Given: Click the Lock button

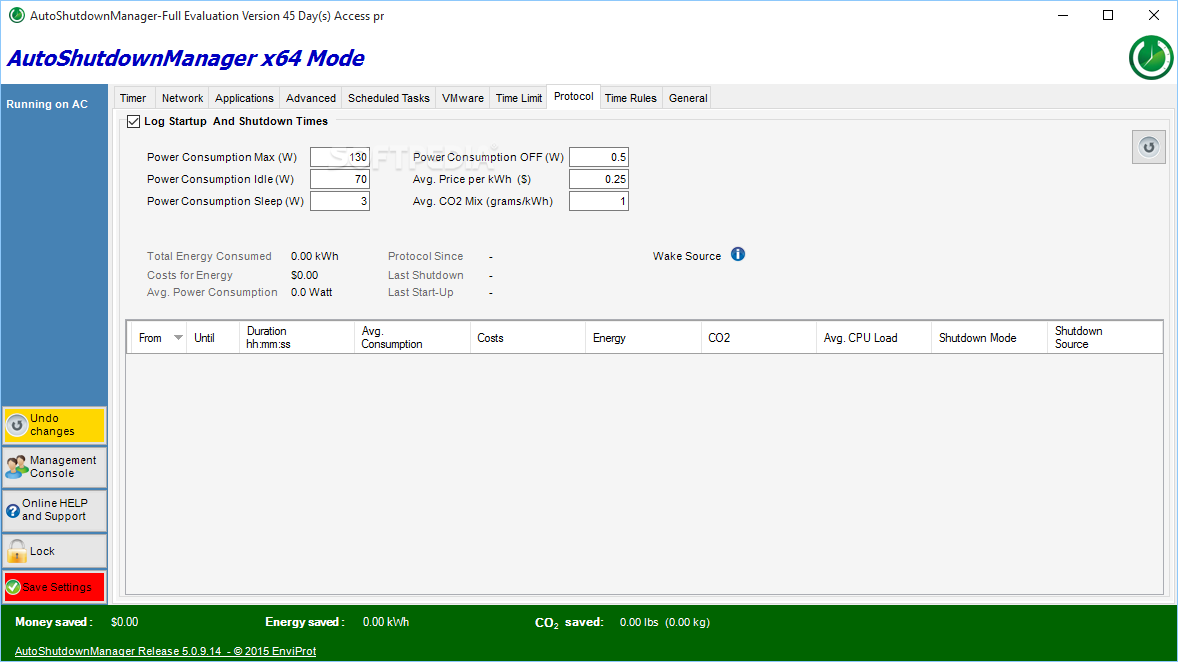Looking at the screenshot, I should tap(54, 551).
